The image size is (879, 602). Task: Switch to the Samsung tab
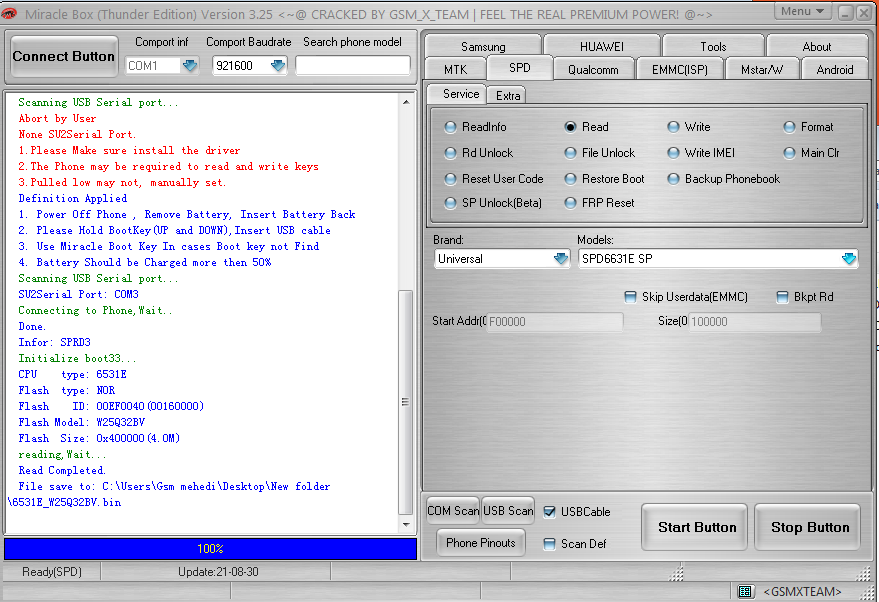coord(483,46)
